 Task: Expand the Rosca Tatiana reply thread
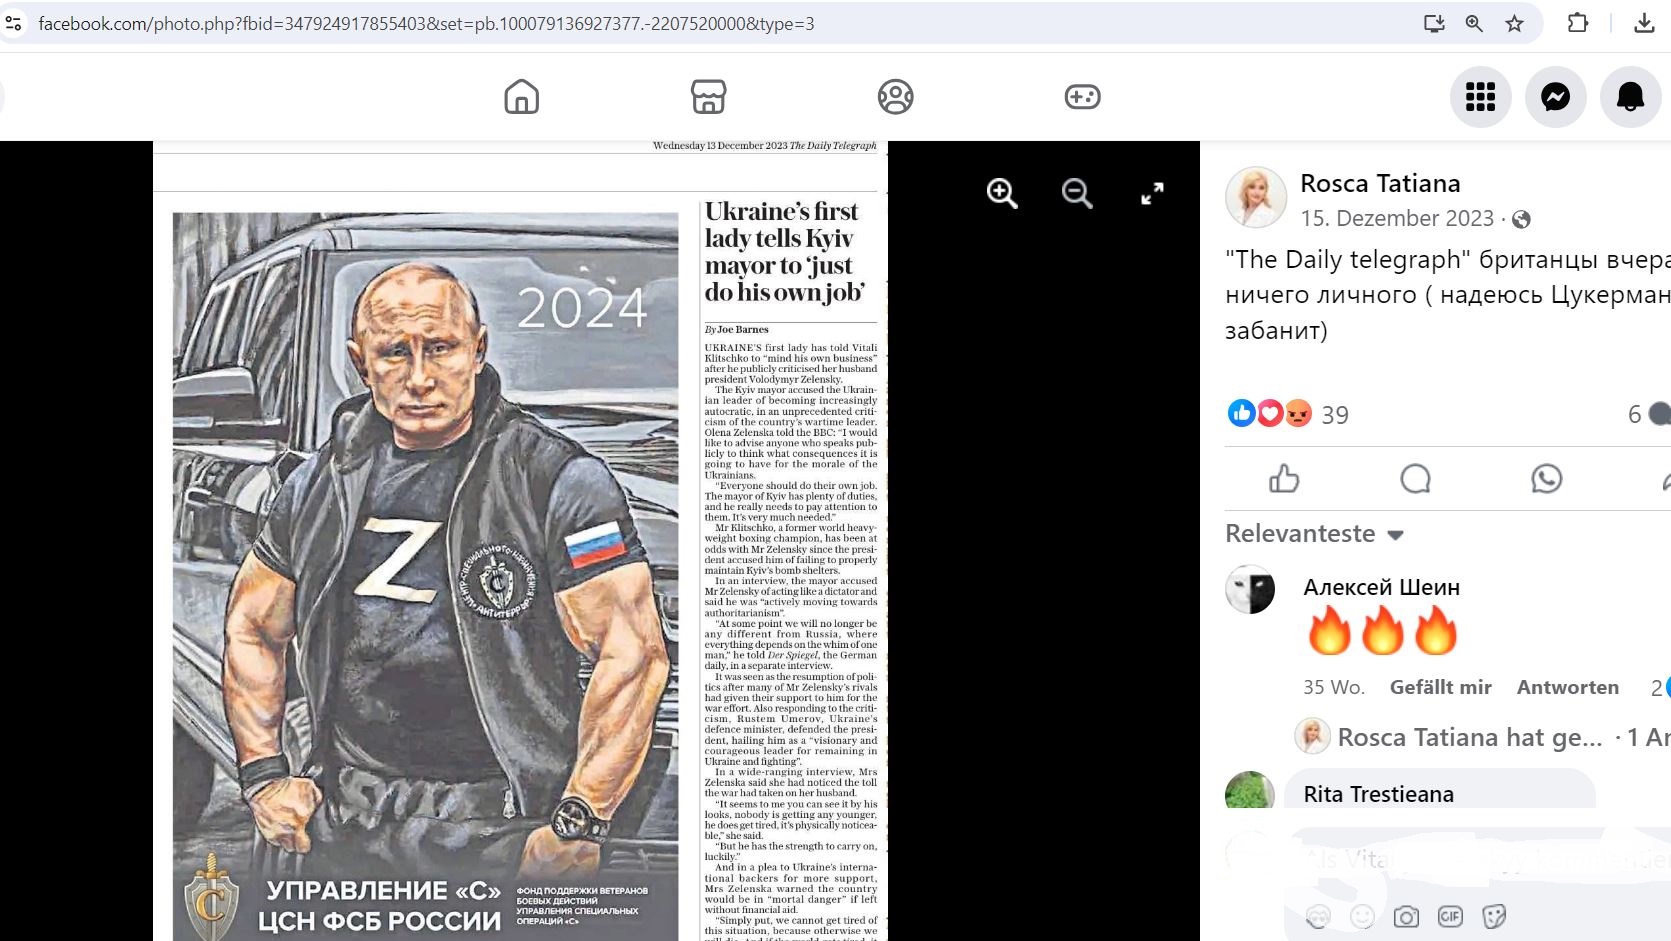tap(1469, 737)
